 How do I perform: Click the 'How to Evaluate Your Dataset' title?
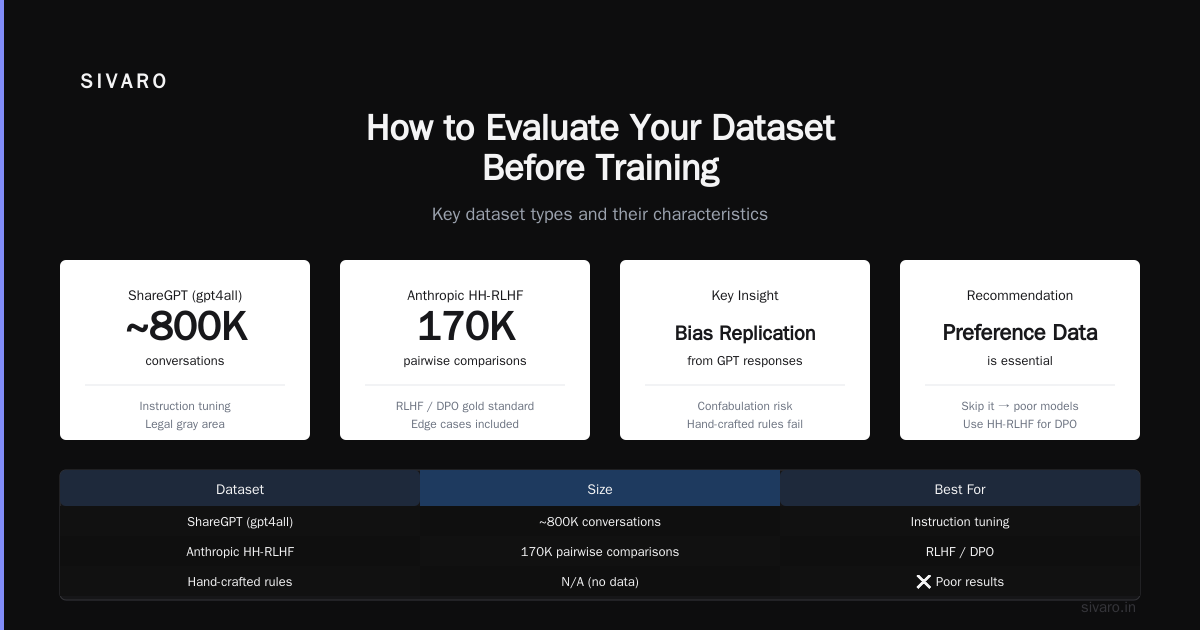coord(600,128)
